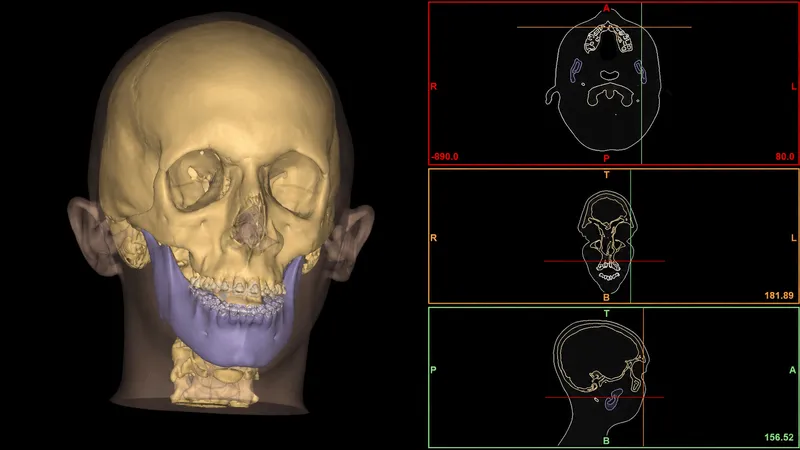800x450 pixels.
Task: Click the green 'B' label in sagittal view
Action: 606,441
